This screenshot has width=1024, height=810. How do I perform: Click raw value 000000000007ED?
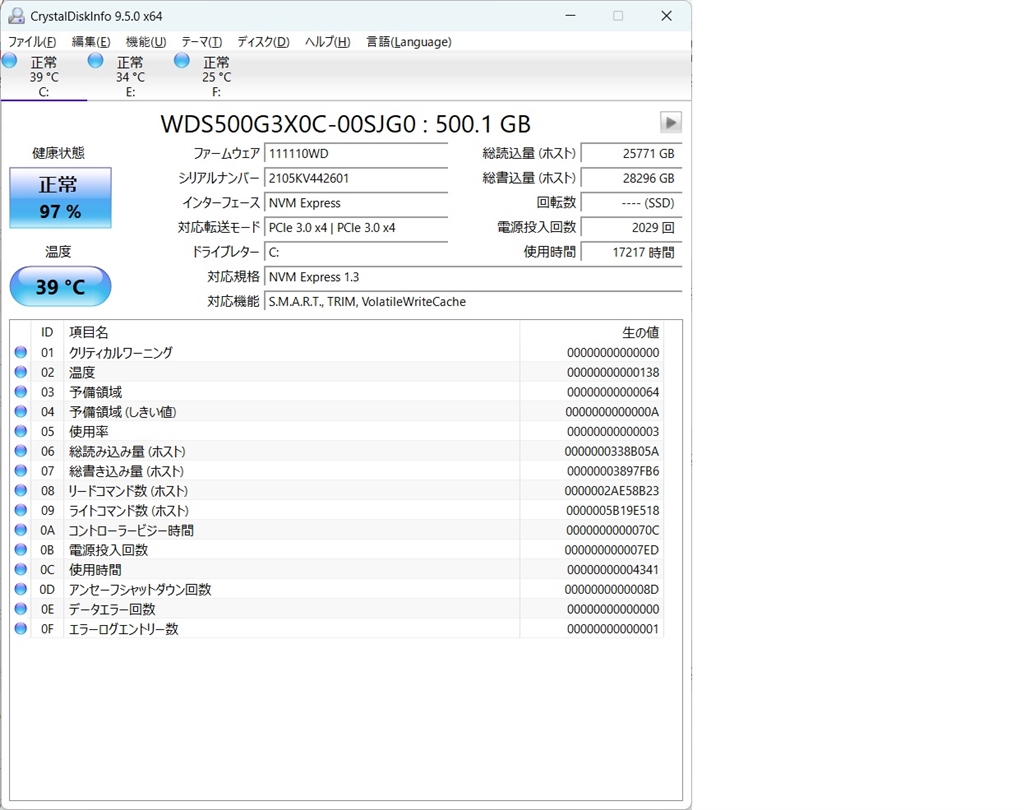click(612, 550)
